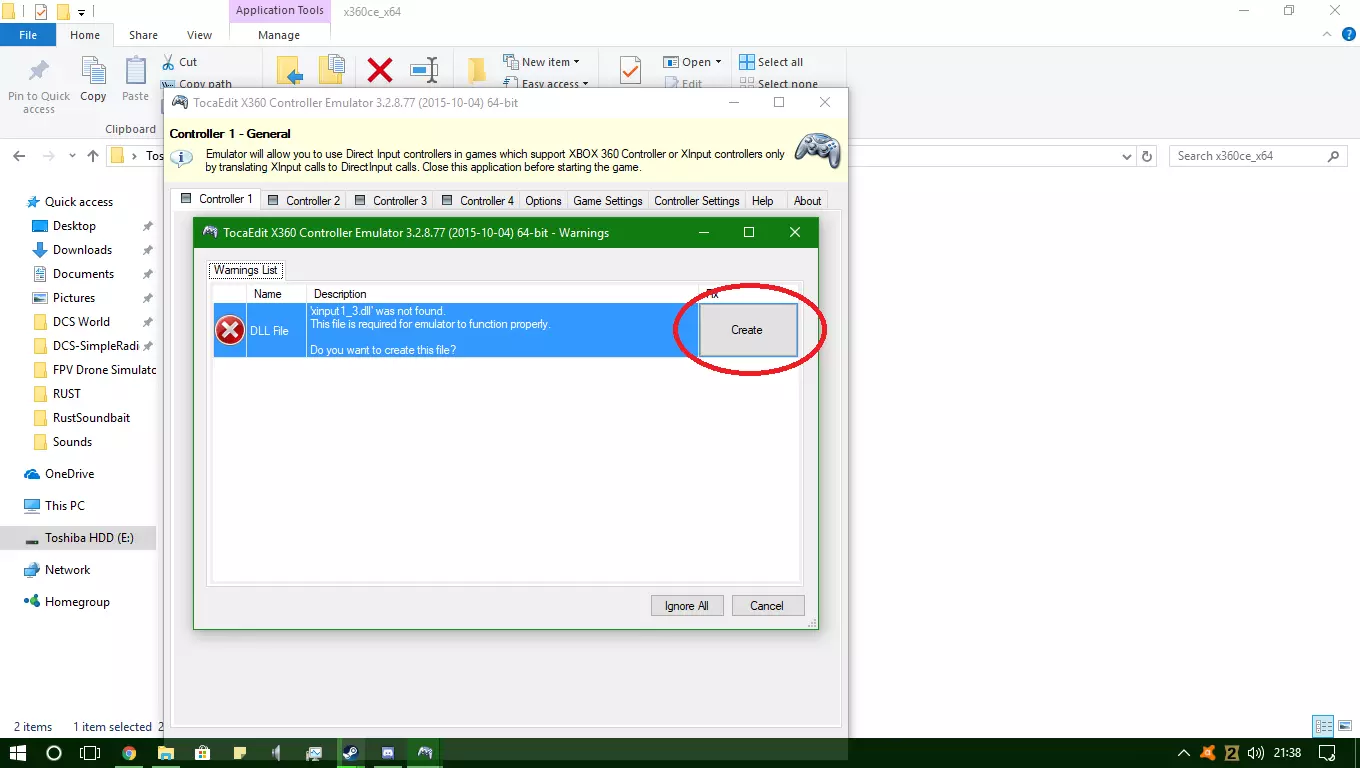Open Google Chrome from the taskbar
This screenshot has width=1360, height=768.
click(x=129, y=753)
